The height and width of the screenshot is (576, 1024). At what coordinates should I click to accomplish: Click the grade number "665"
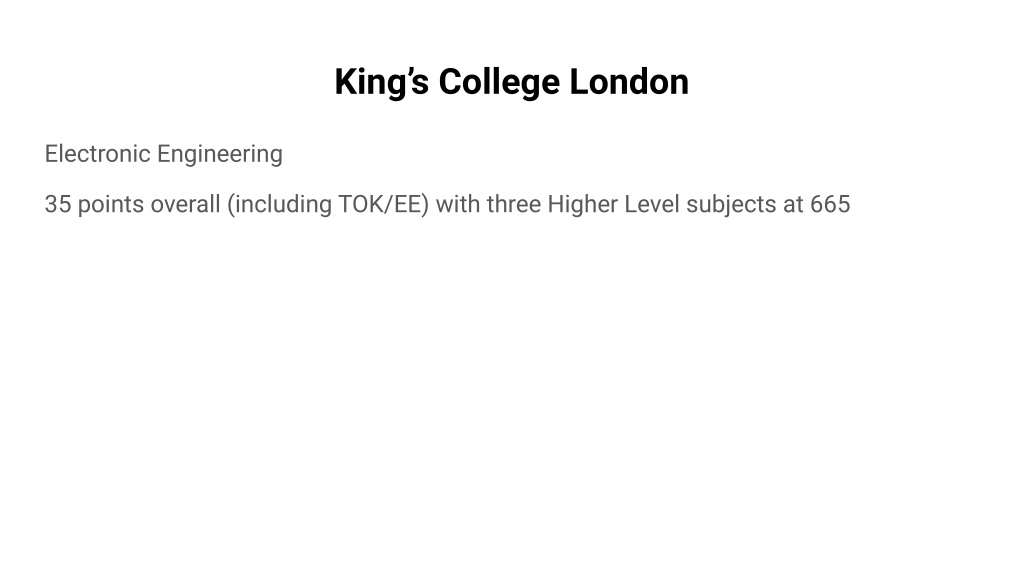click(830, 204)
